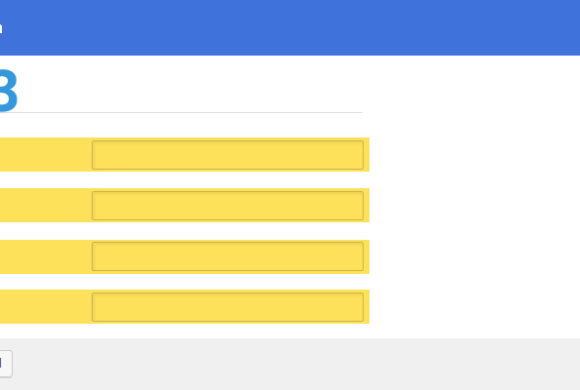Click the gray footer bar
This screenshot has height=390, width=580.
[290, 364]
